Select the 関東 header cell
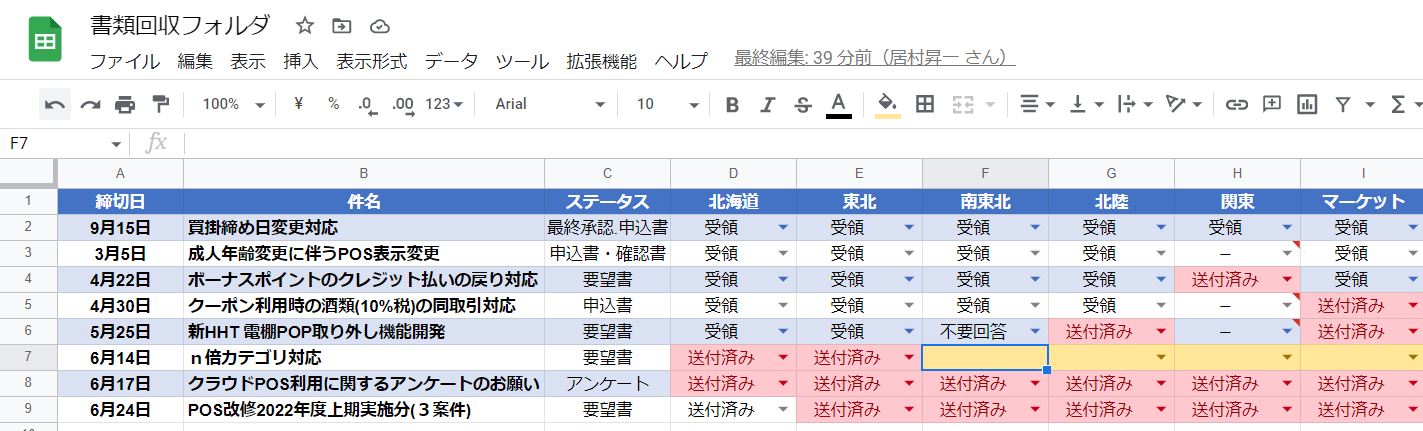 click(1237, 202)
